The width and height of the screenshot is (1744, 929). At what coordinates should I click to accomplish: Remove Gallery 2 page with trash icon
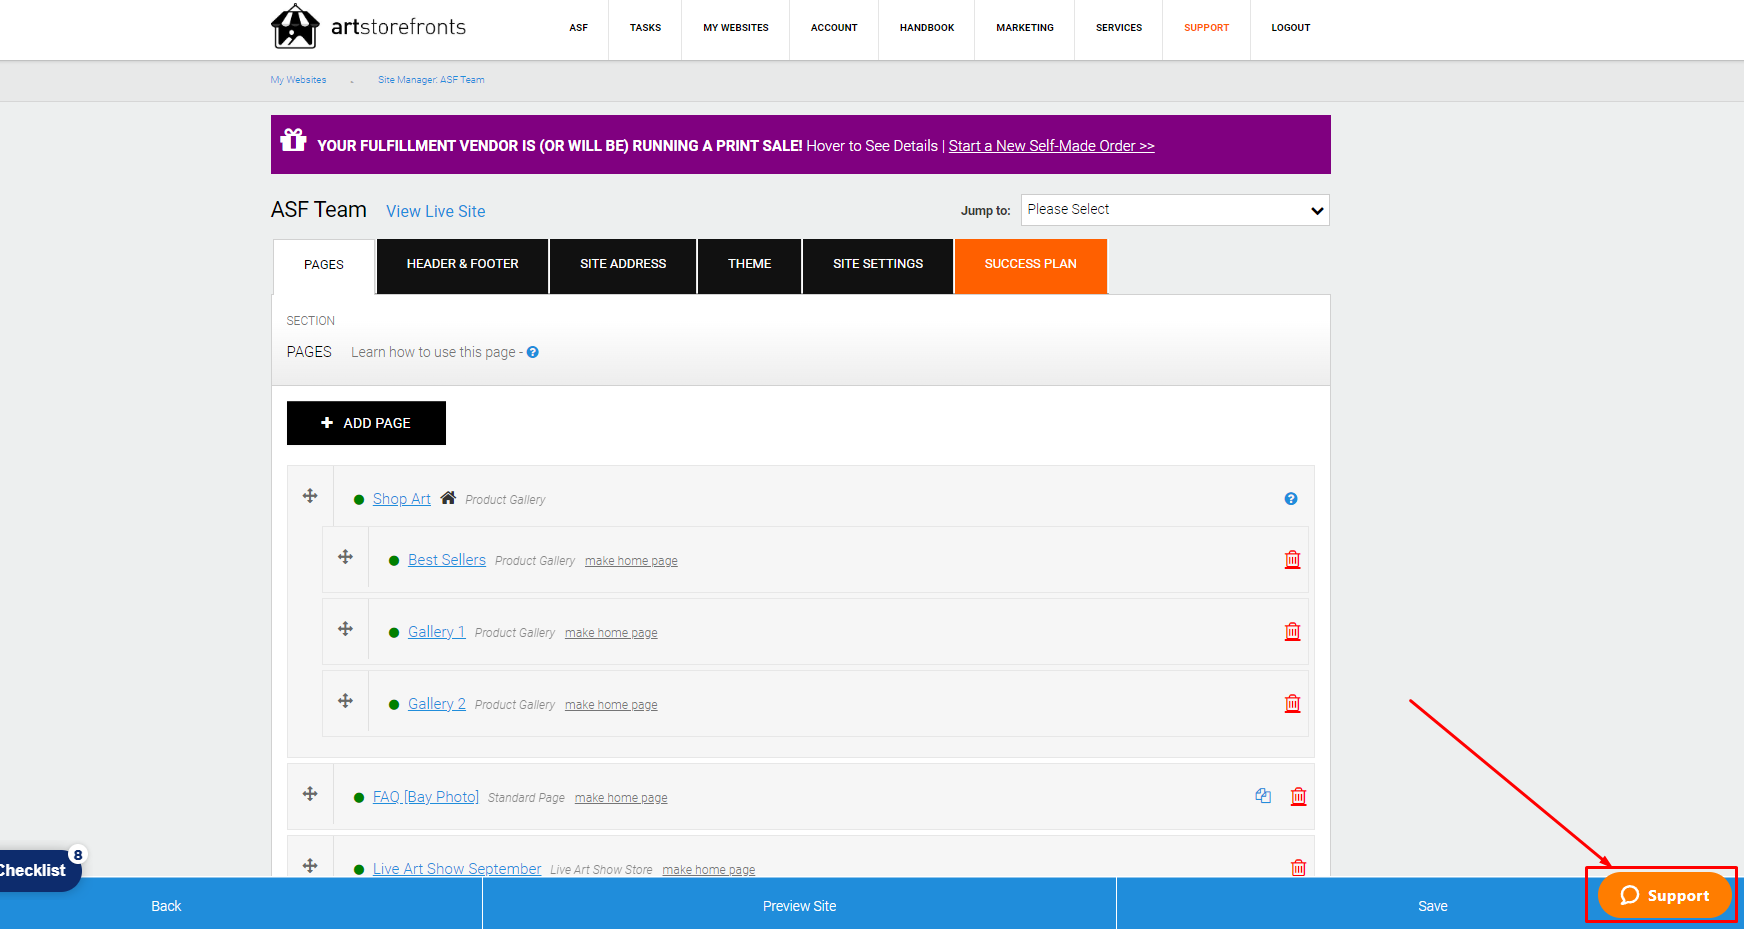tap(1292, 704)
